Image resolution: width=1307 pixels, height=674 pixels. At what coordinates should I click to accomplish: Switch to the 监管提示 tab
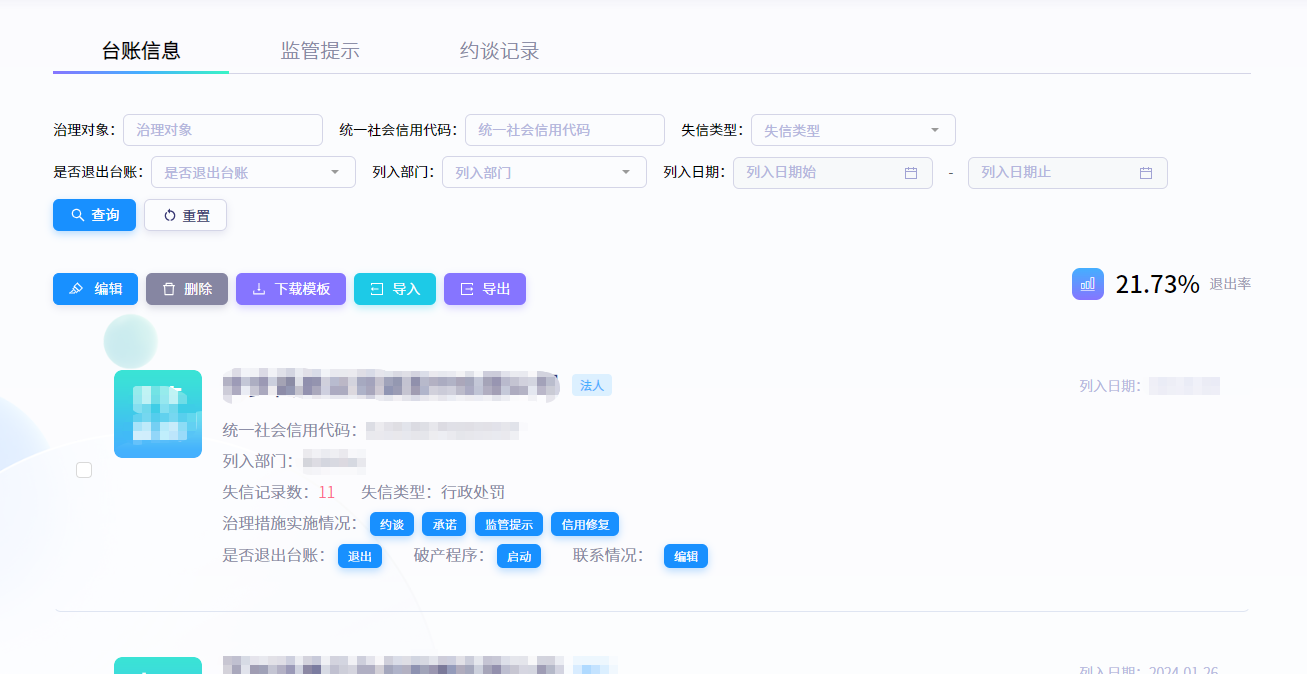(x=320, y=51)
